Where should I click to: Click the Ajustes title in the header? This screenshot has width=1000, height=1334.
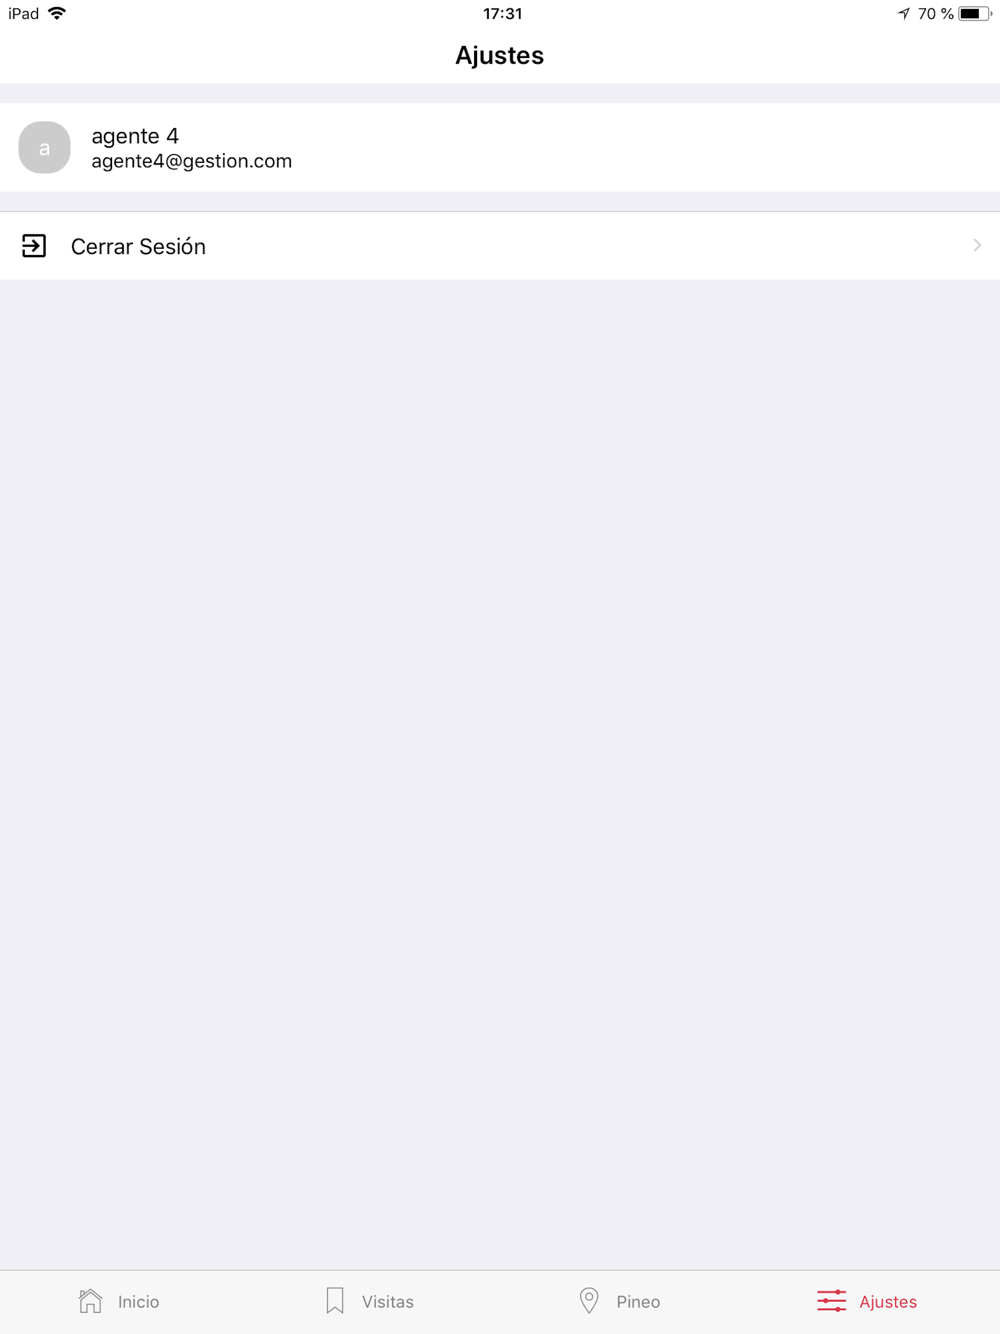[x=500, y=55]
